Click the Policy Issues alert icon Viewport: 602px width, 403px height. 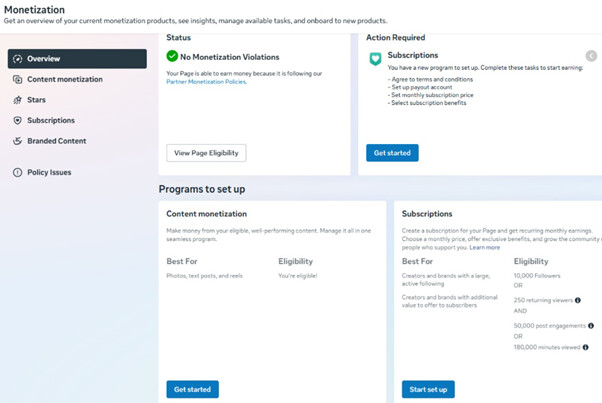click(x=17, y=172)
